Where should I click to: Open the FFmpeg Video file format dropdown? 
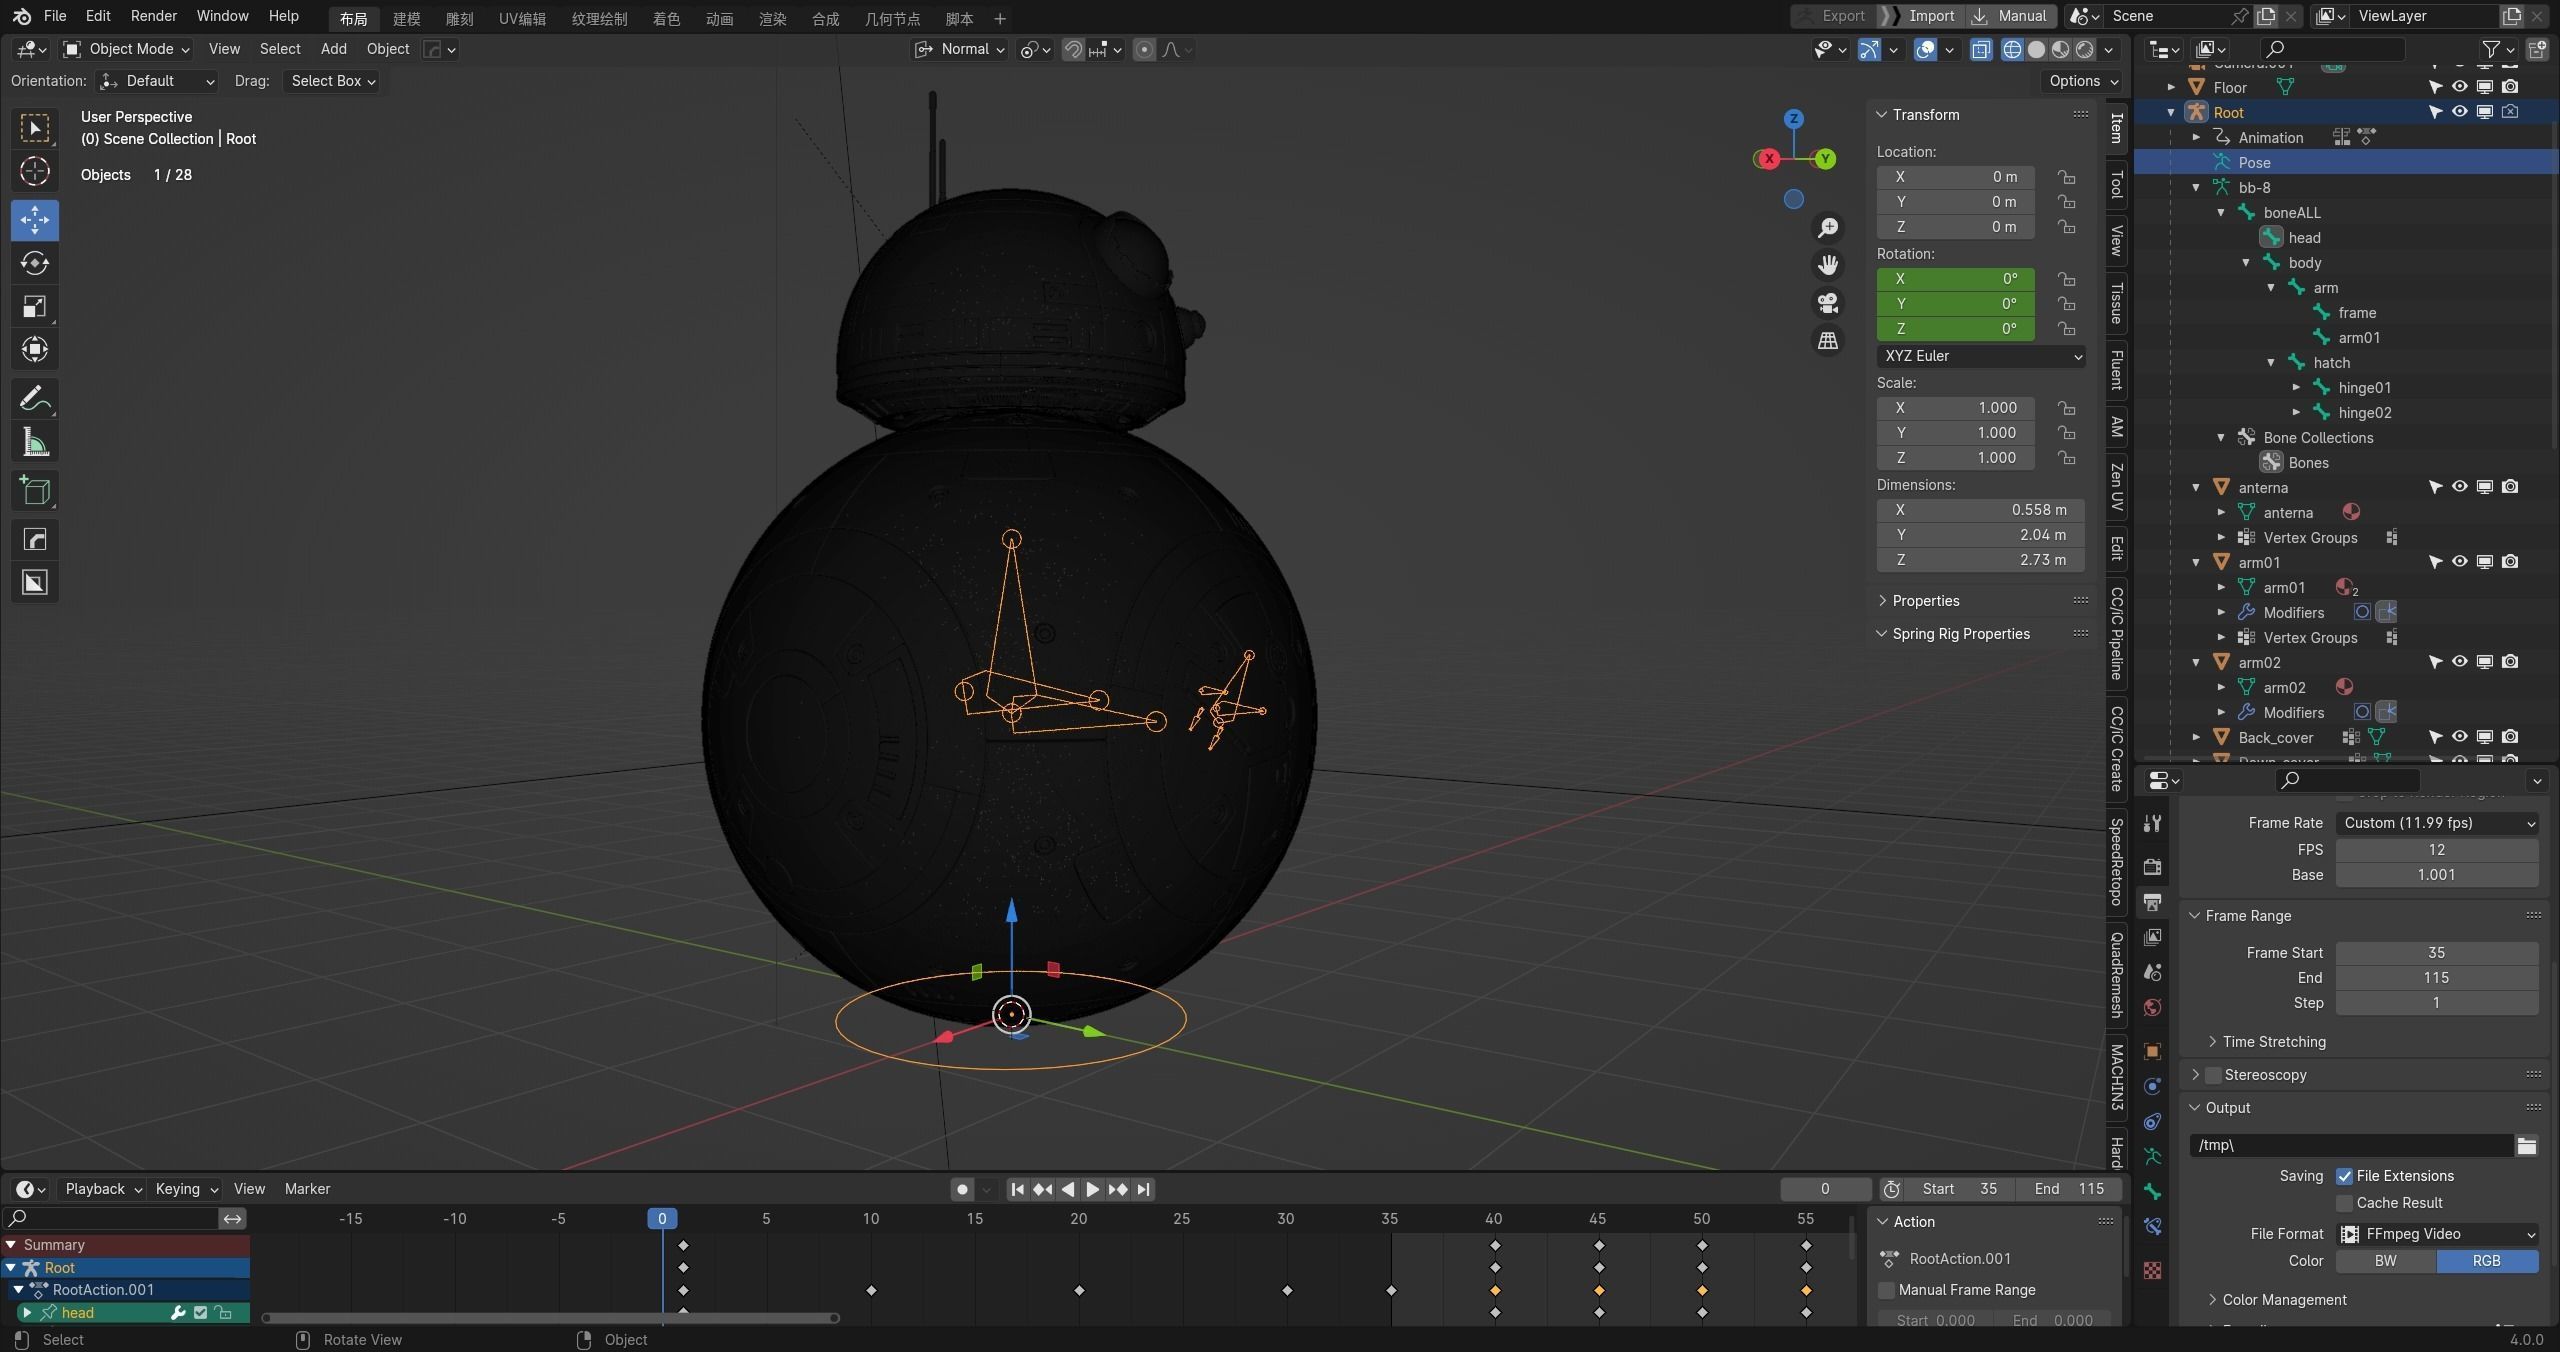[2437, 1234]
